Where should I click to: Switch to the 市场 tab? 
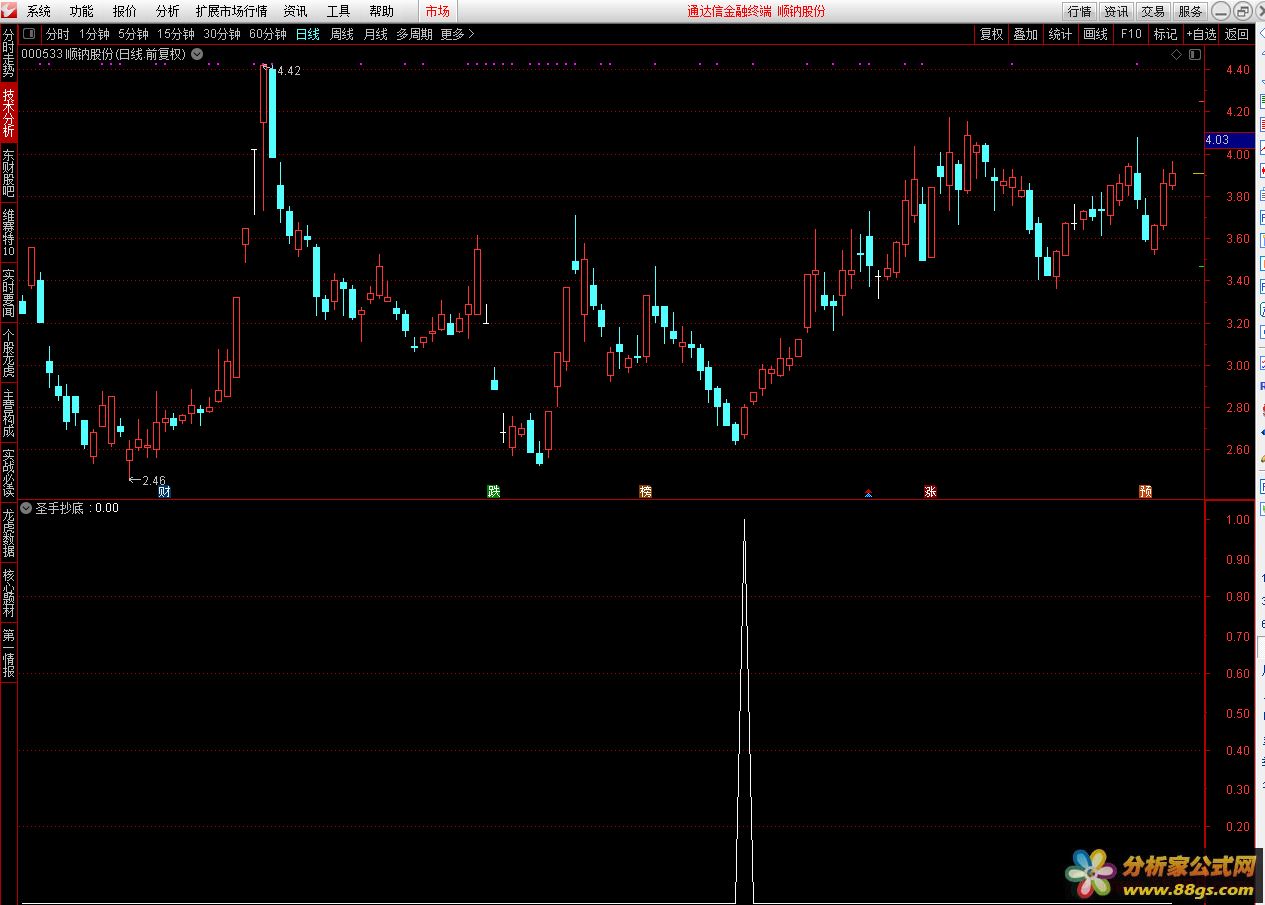pyautogui.click(x=437, y=11)
